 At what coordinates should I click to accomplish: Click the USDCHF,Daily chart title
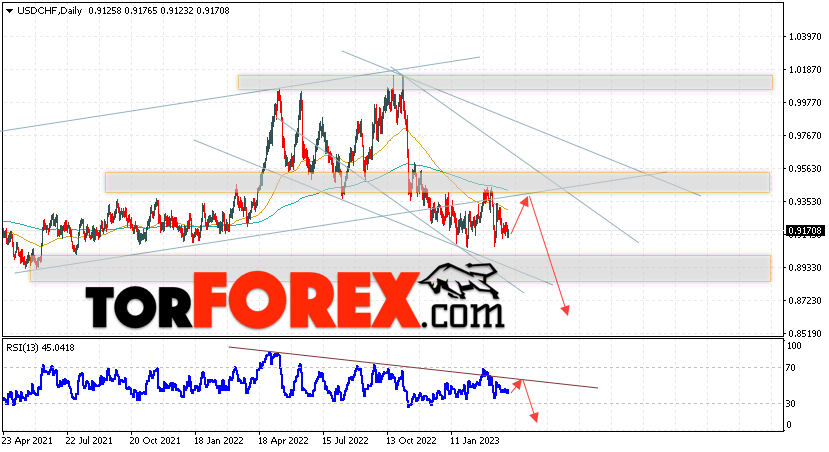50,11
